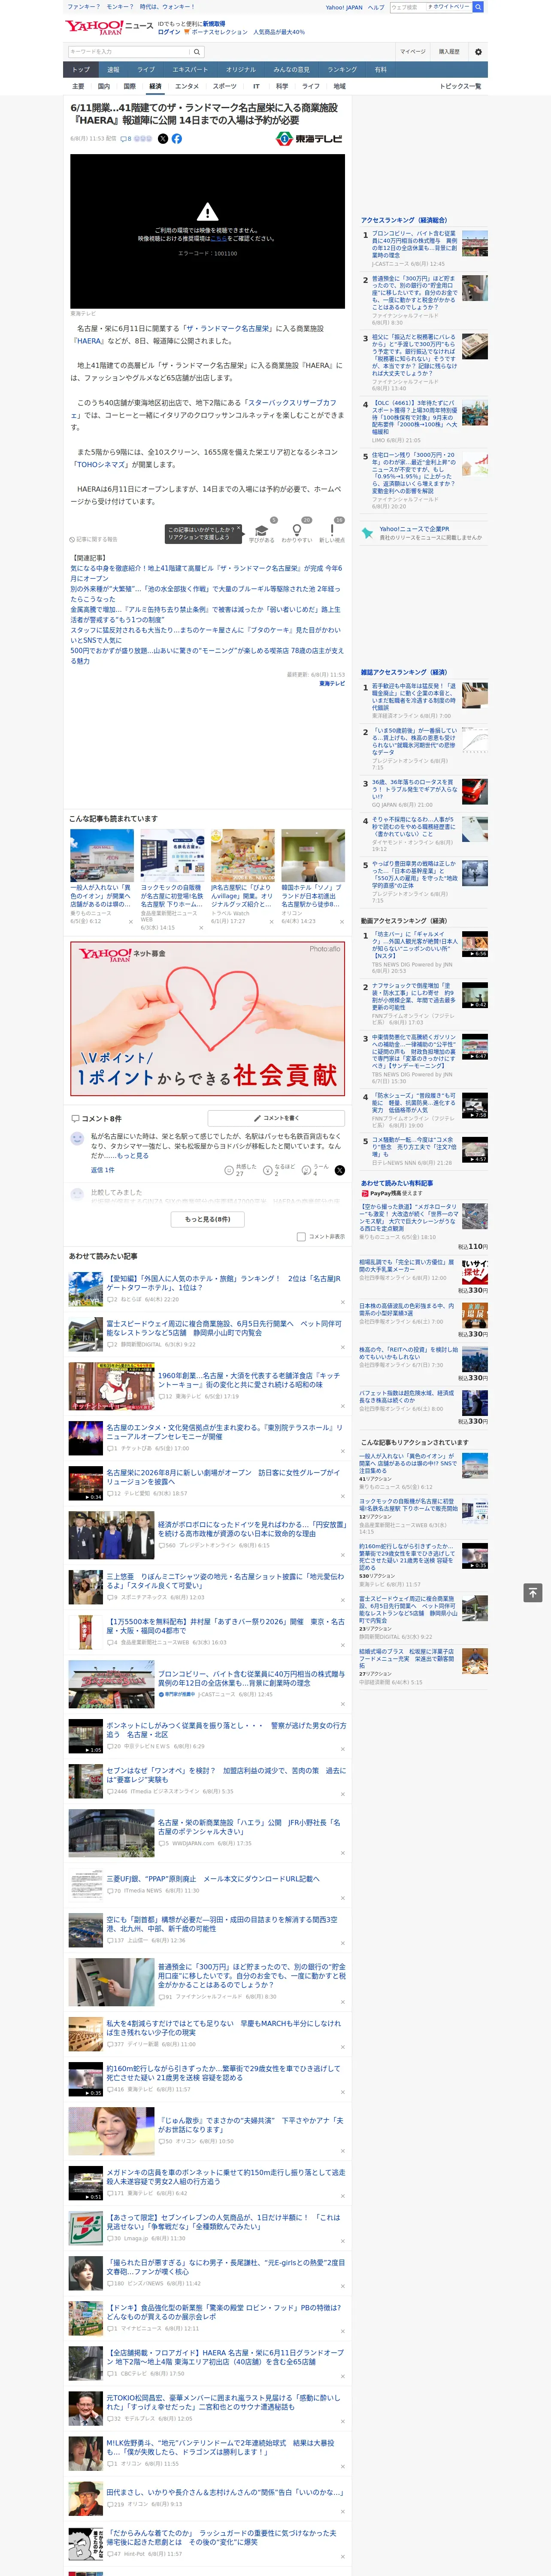Open マイページ link
This screenshot has width=551, height=2576.
(412, 52)
